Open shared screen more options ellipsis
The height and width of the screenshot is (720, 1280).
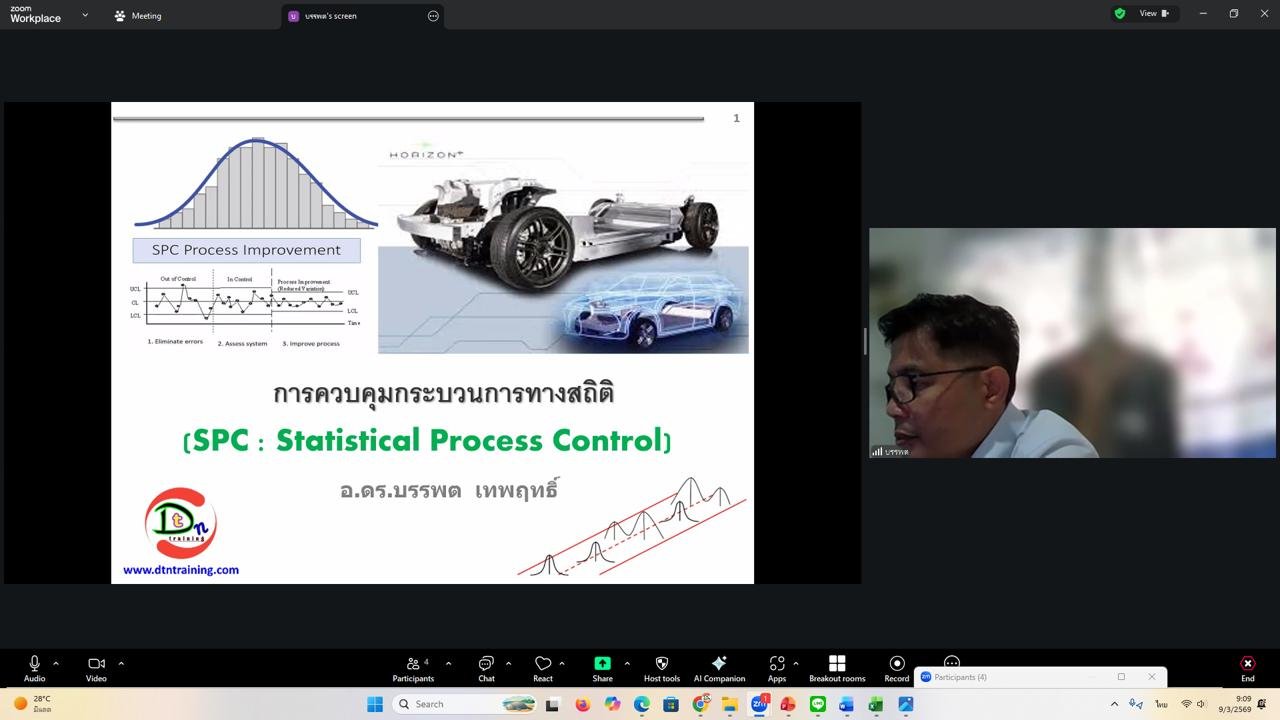pyautogui.click(x=433, y=16)
